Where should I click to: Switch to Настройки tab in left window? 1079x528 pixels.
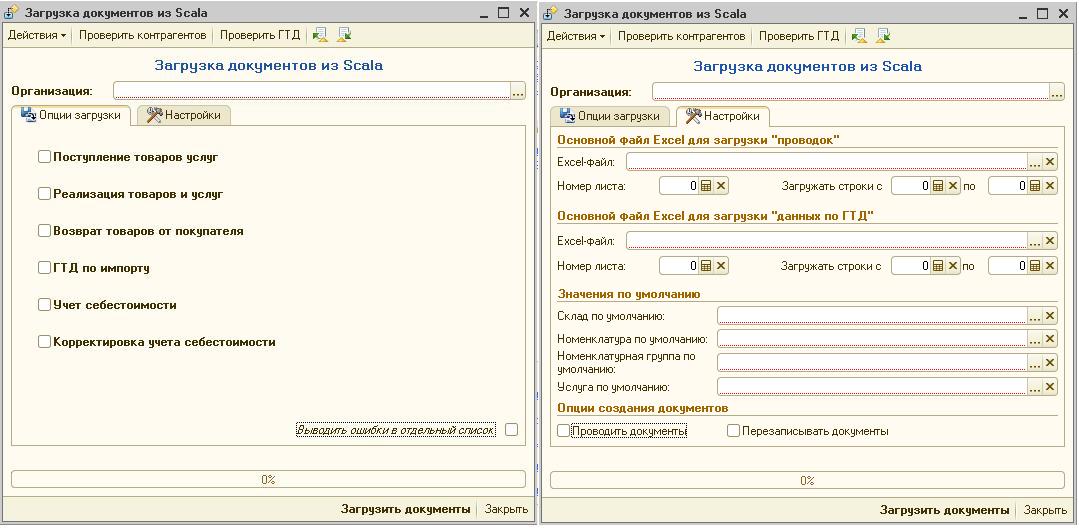click(x=184, y=115)
